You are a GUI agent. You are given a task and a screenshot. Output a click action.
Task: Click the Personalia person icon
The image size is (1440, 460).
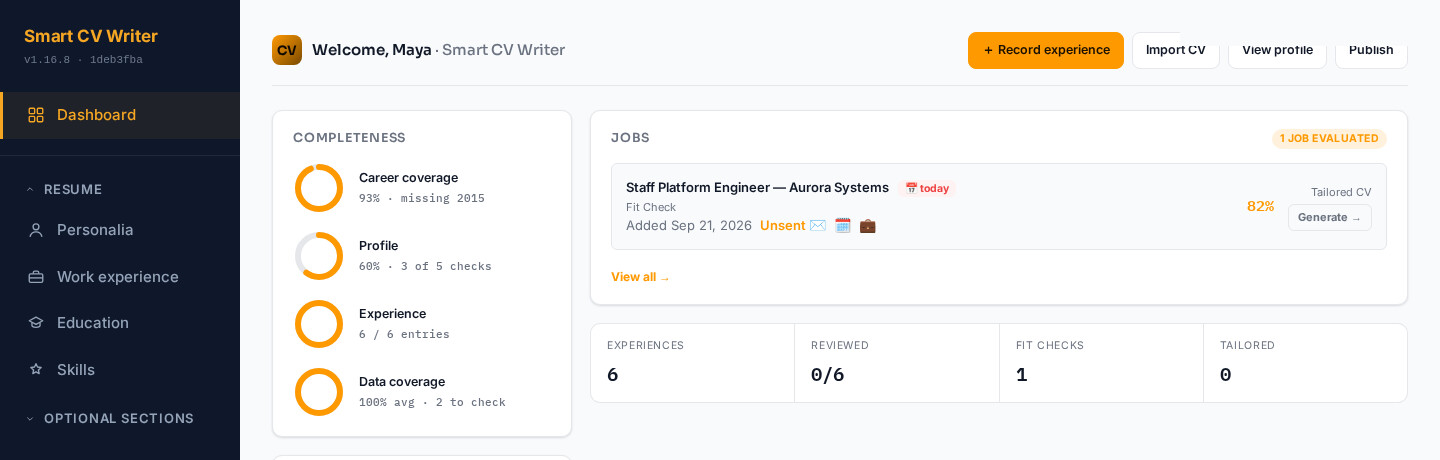pyautogui.click(x=36, y=230)
